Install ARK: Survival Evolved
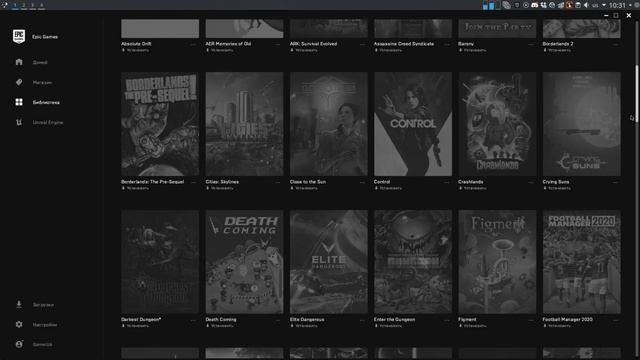The image size is (640, 360). (304, 50)
